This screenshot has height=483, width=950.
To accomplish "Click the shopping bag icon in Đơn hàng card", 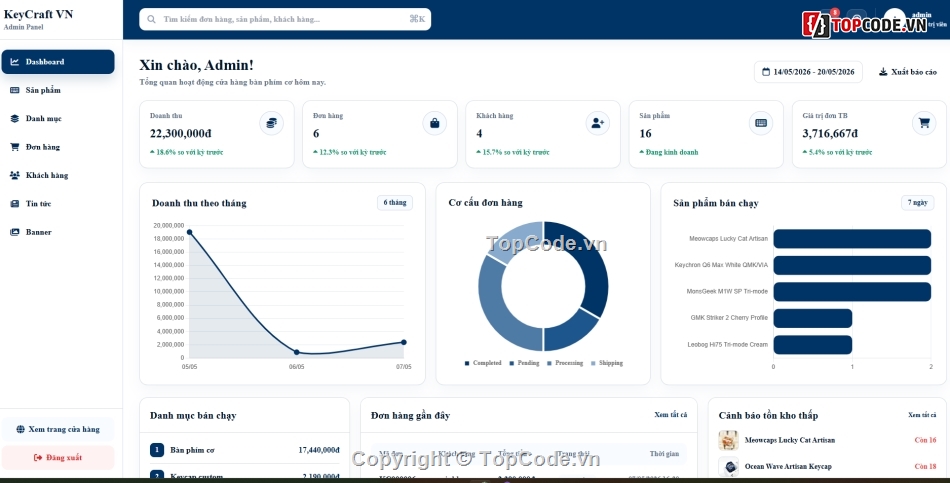I will (434, 123).
